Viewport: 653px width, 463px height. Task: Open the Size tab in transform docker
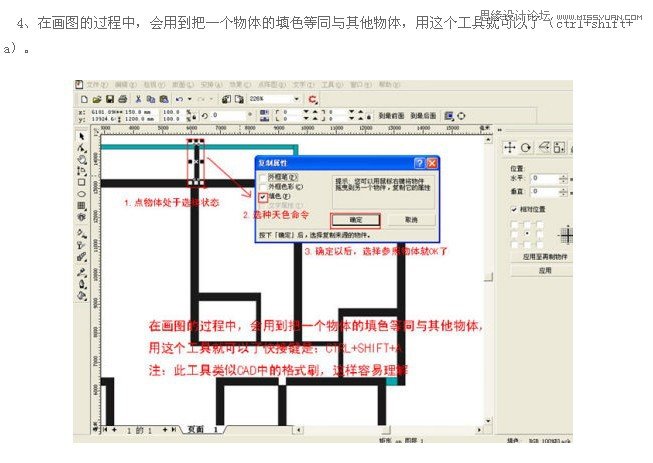(x=559, y=147)
